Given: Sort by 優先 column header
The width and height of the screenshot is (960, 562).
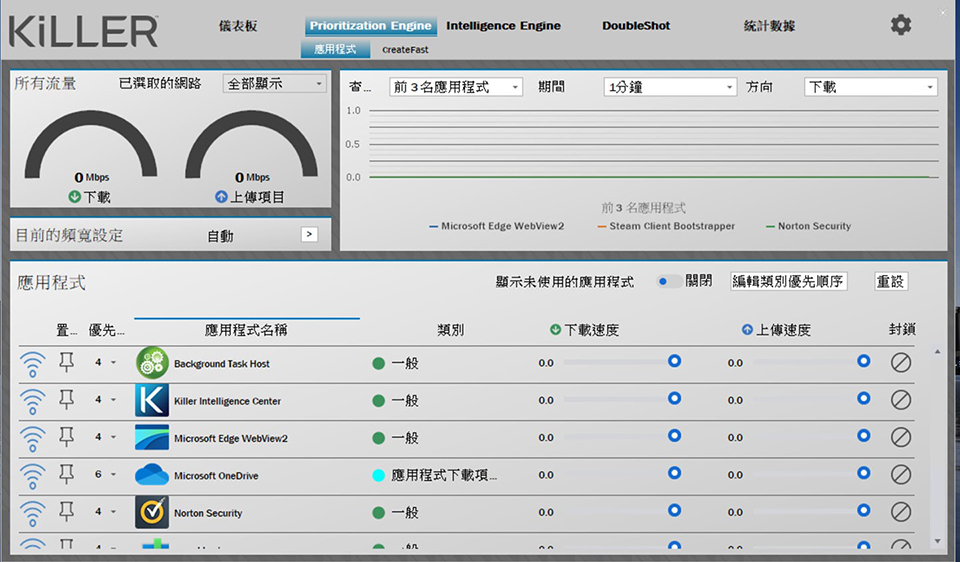Looking at the screenshot, I should pyautogui.click(x=107, y=331).
